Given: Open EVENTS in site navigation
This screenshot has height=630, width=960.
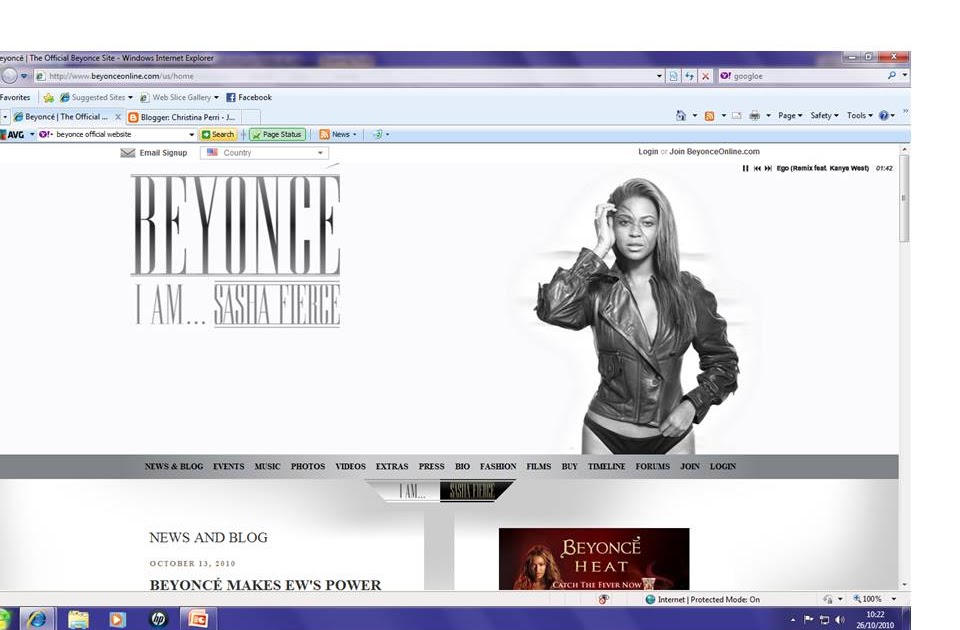Looking at the screenshot, I should (x=228, y=467).
